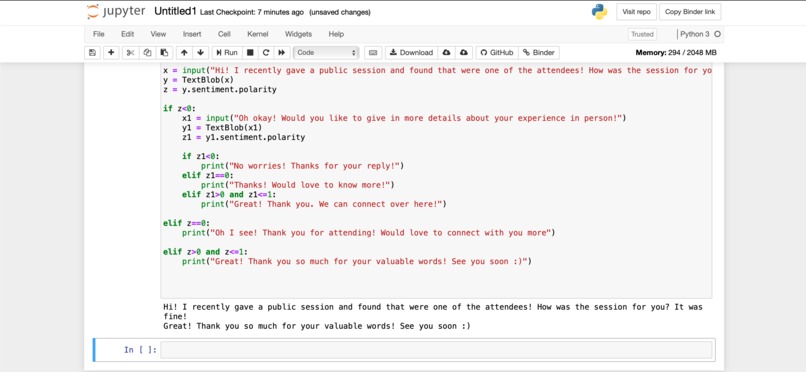Open the Cell menu
The width and height of the screenshot is (806, 372).
(x=224, y=34)
